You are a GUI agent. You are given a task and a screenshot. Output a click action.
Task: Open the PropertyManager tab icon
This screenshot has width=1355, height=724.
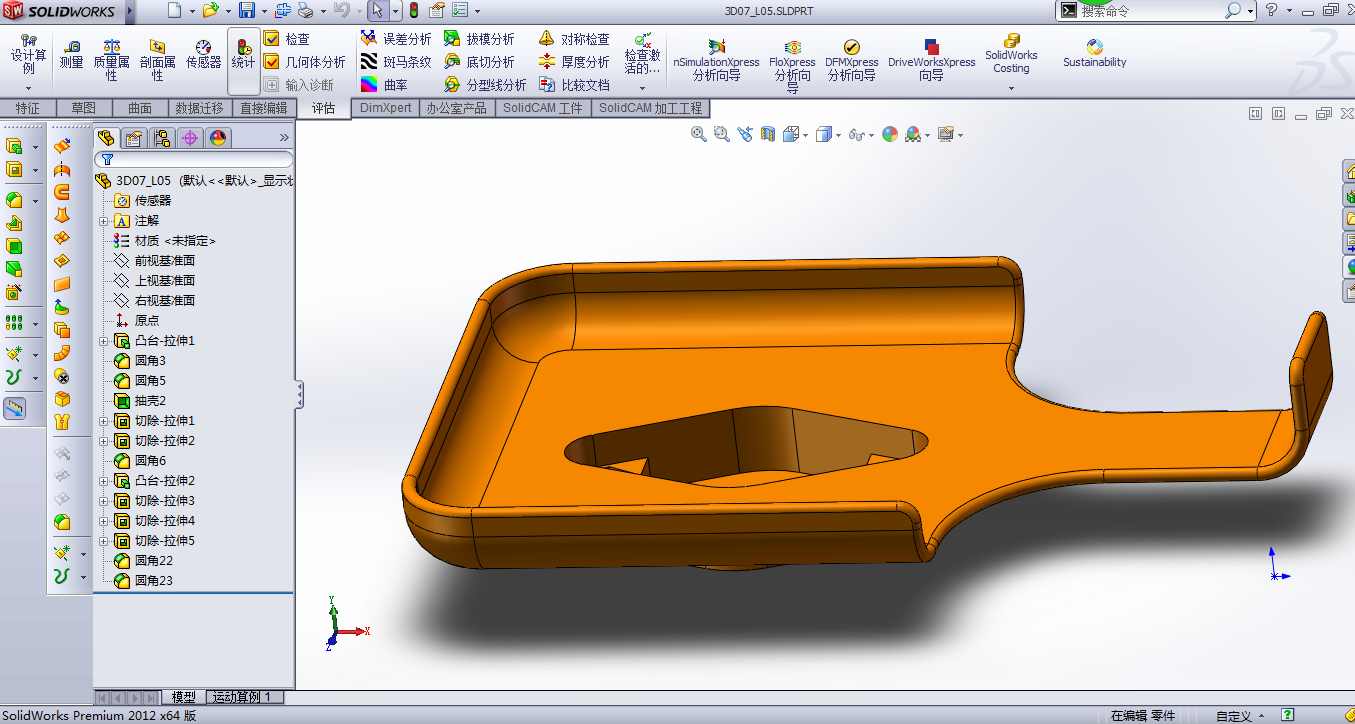134,138
